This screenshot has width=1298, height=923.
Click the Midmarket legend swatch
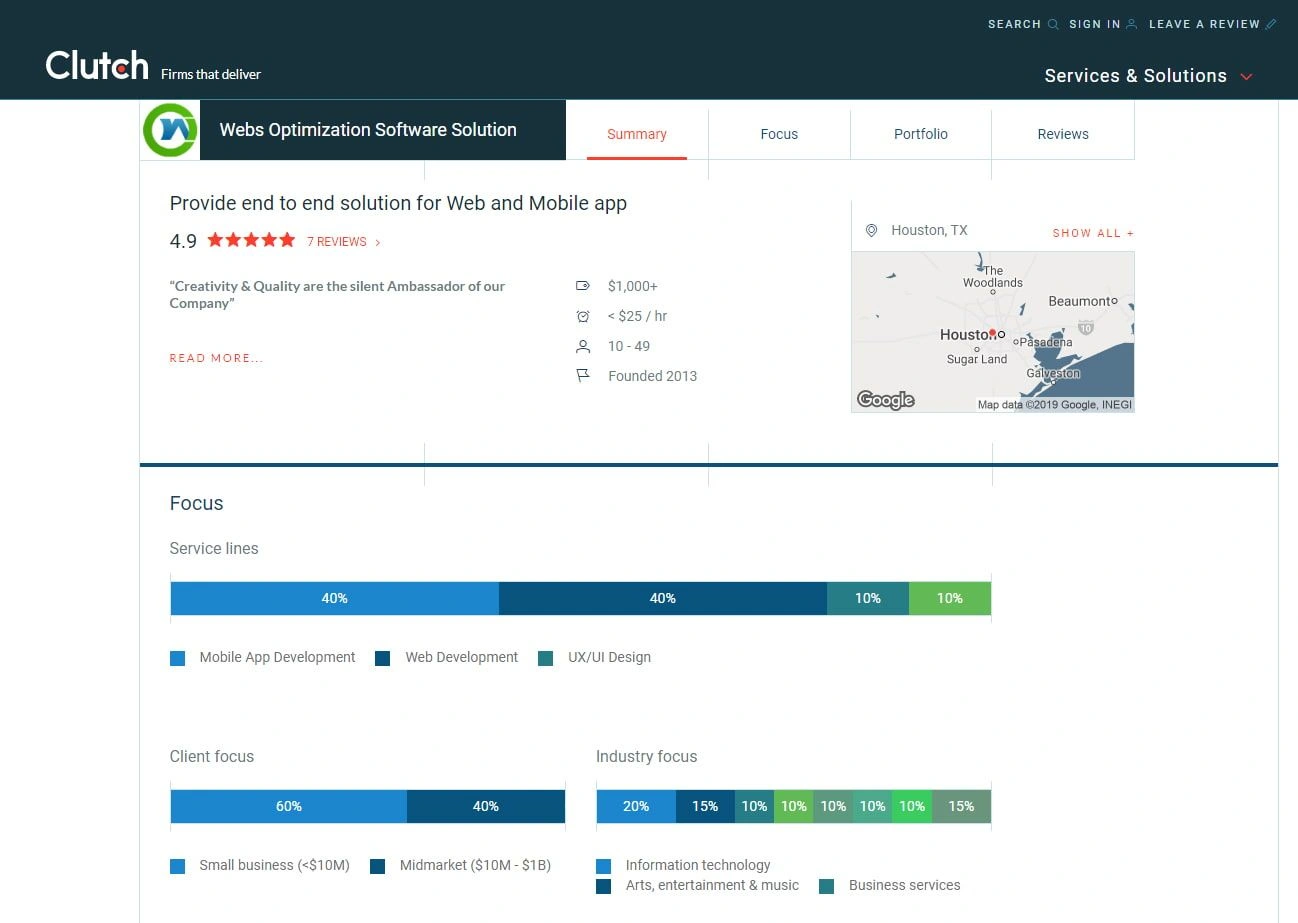point(377,866)
